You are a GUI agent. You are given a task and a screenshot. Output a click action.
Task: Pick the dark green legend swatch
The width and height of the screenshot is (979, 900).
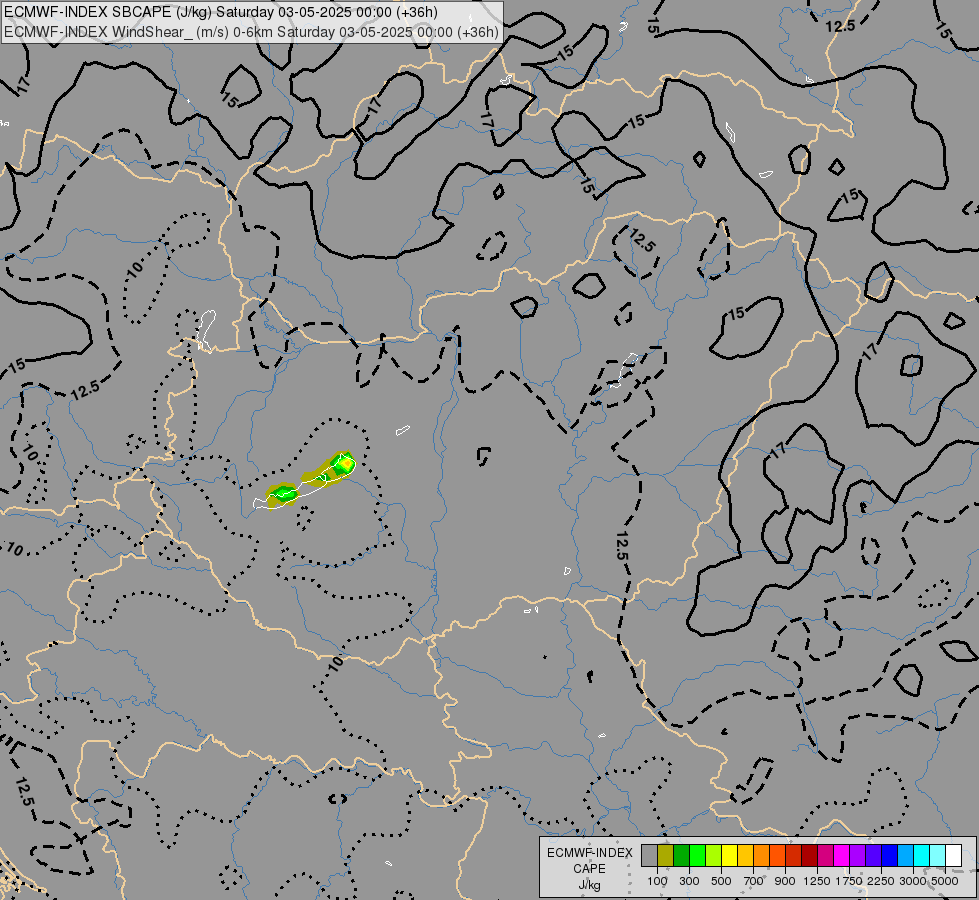(682, 856)
